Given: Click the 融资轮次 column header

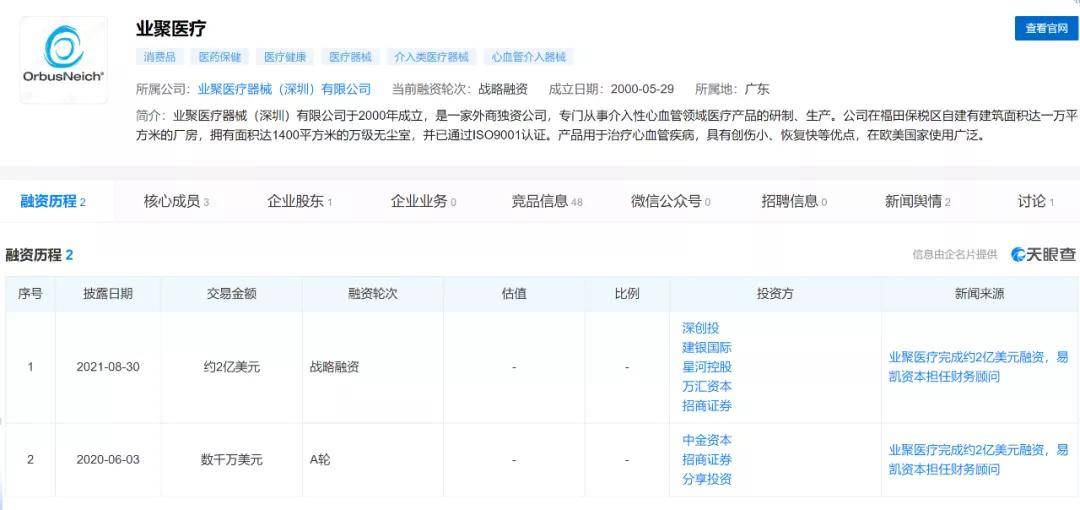Looking at the screenshot, I should click(x=373, y=294).
